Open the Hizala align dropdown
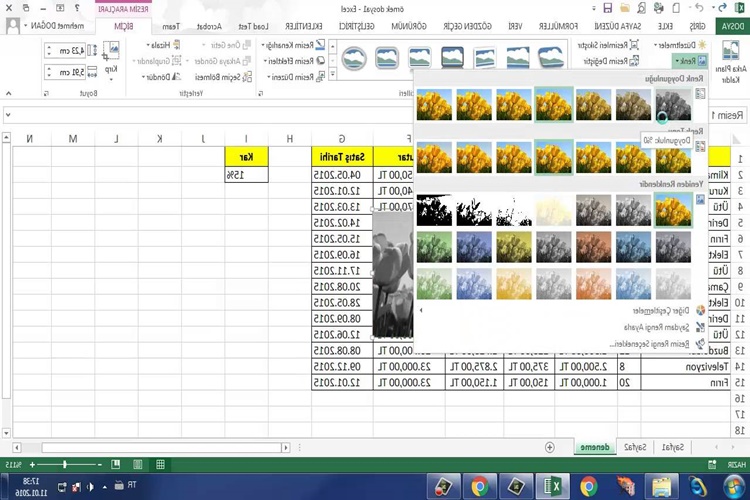750x500 pixels. tap(164, 45)
